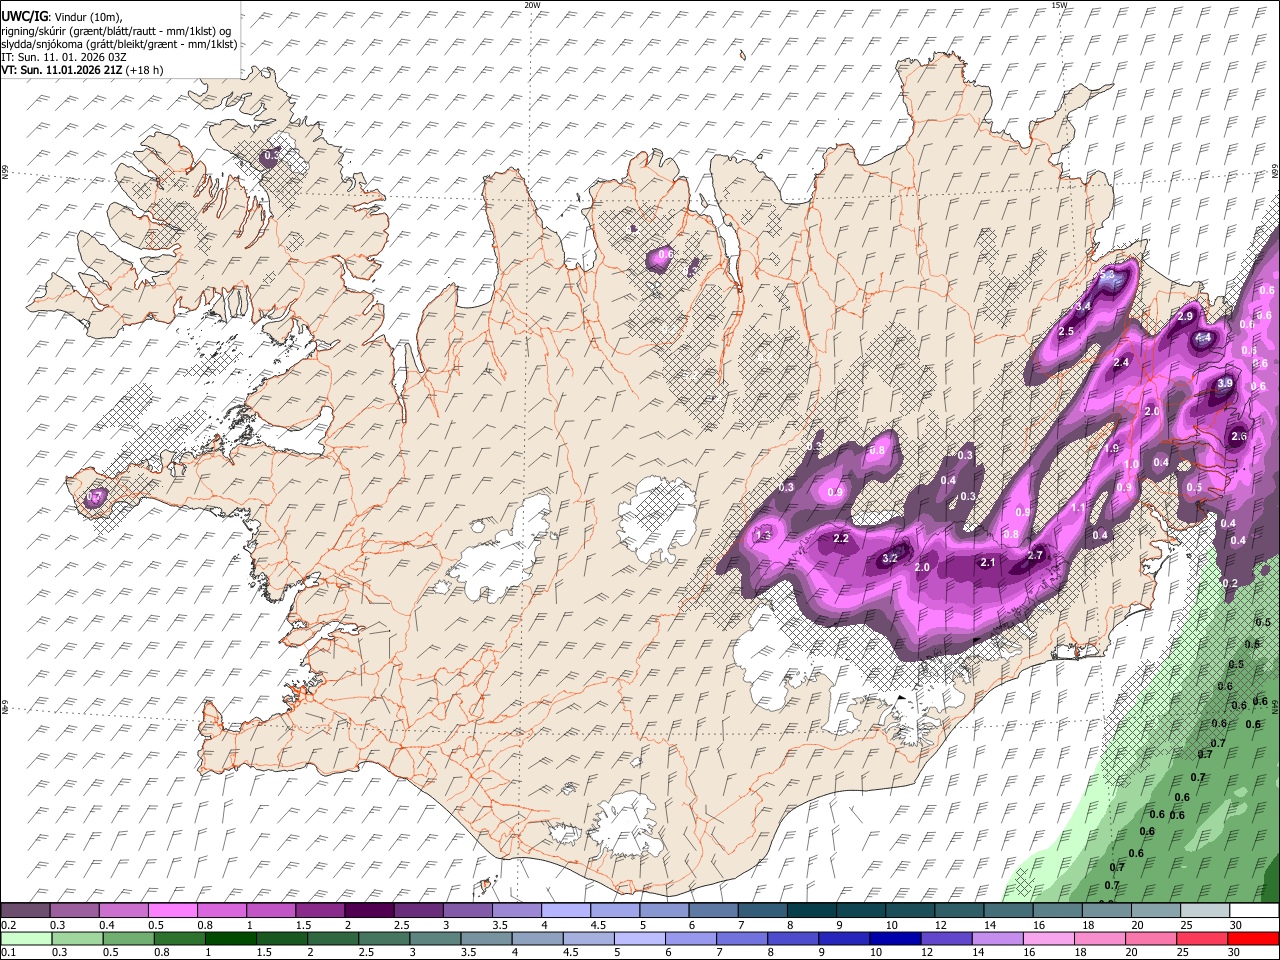
Task: Click the 0.1 label in the rain legend
Action: pyautogui.click(x=8, y=953)
